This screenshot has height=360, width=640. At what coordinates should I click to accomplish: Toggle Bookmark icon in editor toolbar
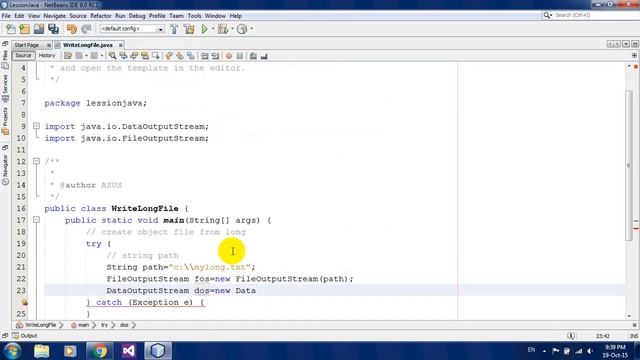[x=191, y=56]
